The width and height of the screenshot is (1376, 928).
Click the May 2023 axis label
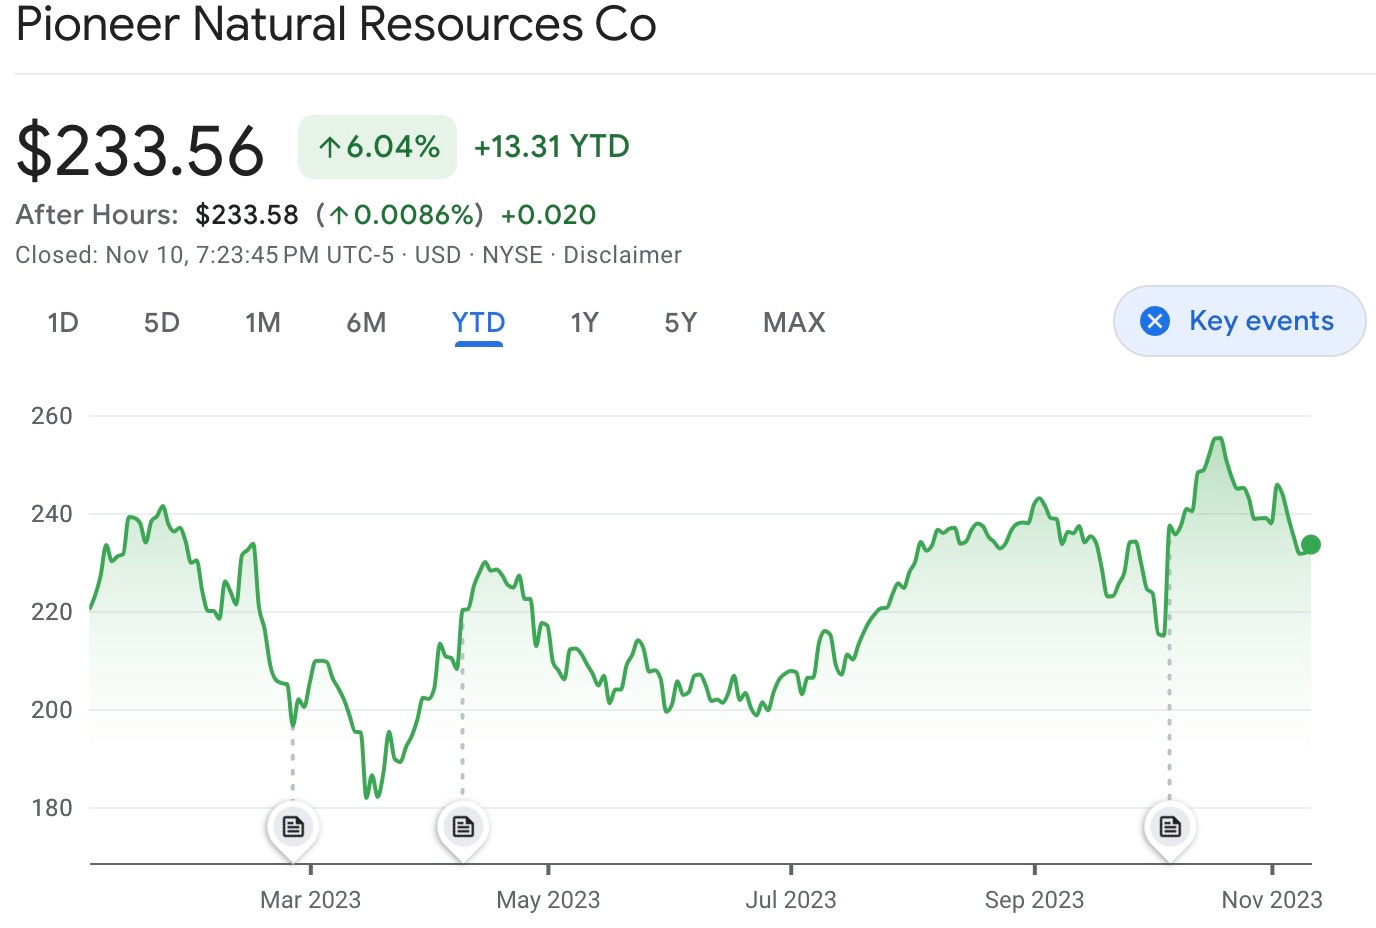(x=549, y=900)
